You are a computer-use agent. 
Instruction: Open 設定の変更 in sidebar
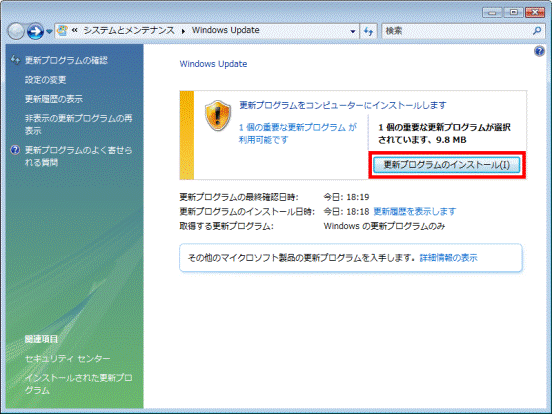pos(45,80)
